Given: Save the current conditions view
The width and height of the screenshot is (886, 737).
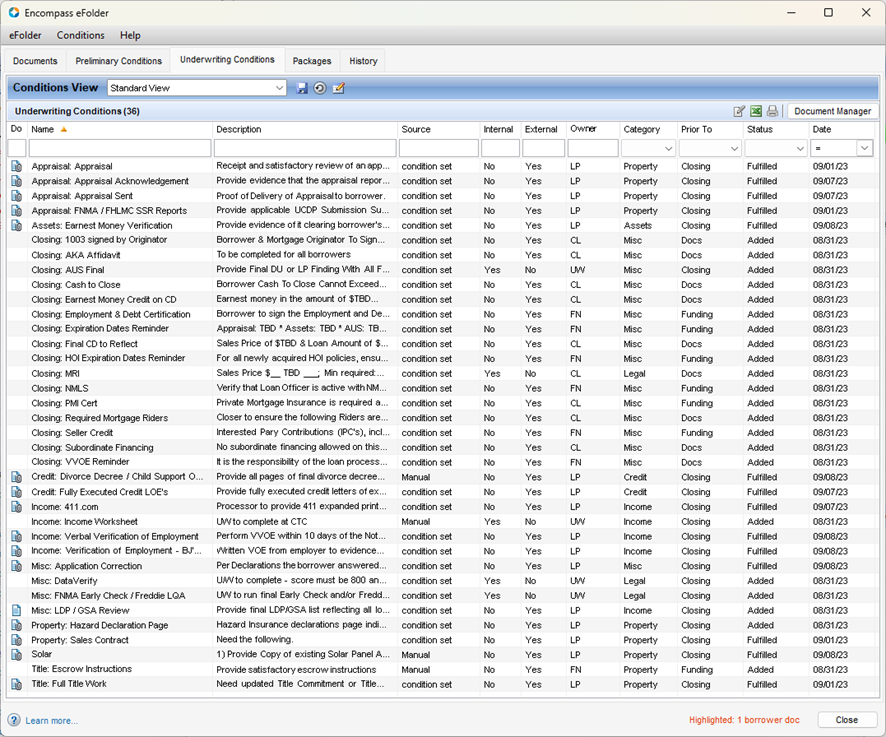Looking at the screenshot, I should [x=303, y=88].
